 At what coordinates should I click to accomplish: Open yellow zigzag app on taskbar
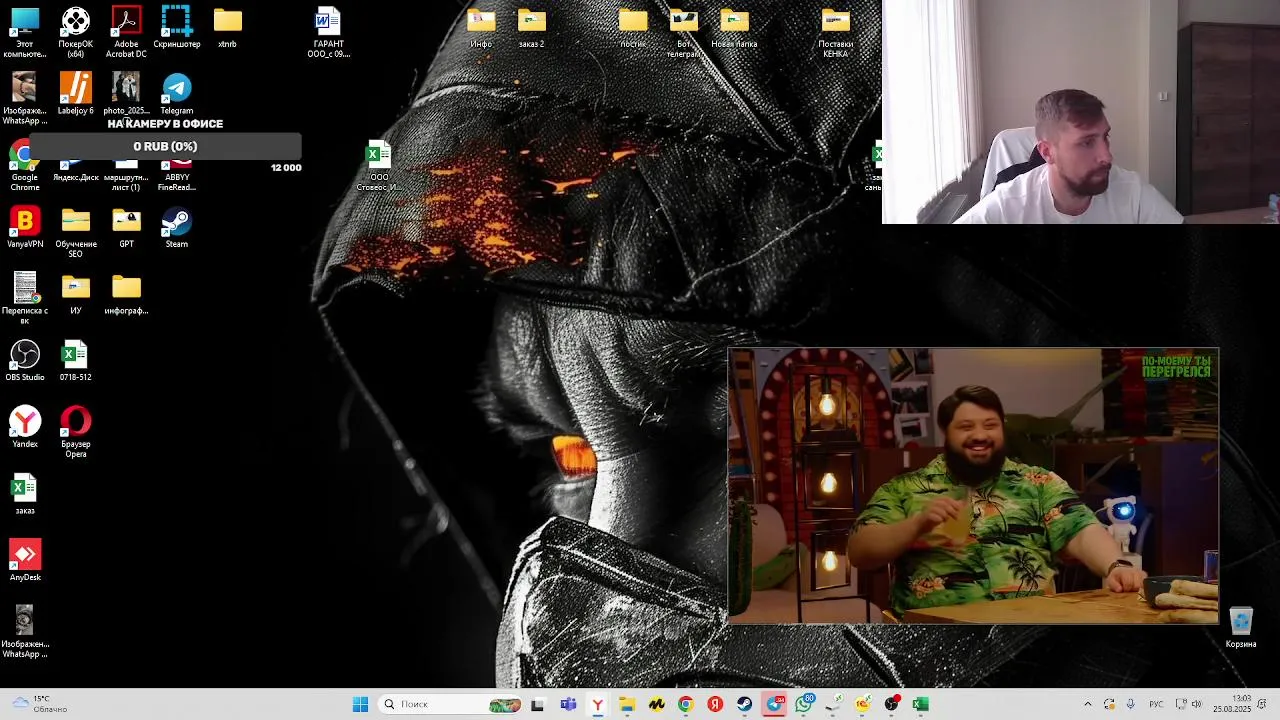point(656,704)
